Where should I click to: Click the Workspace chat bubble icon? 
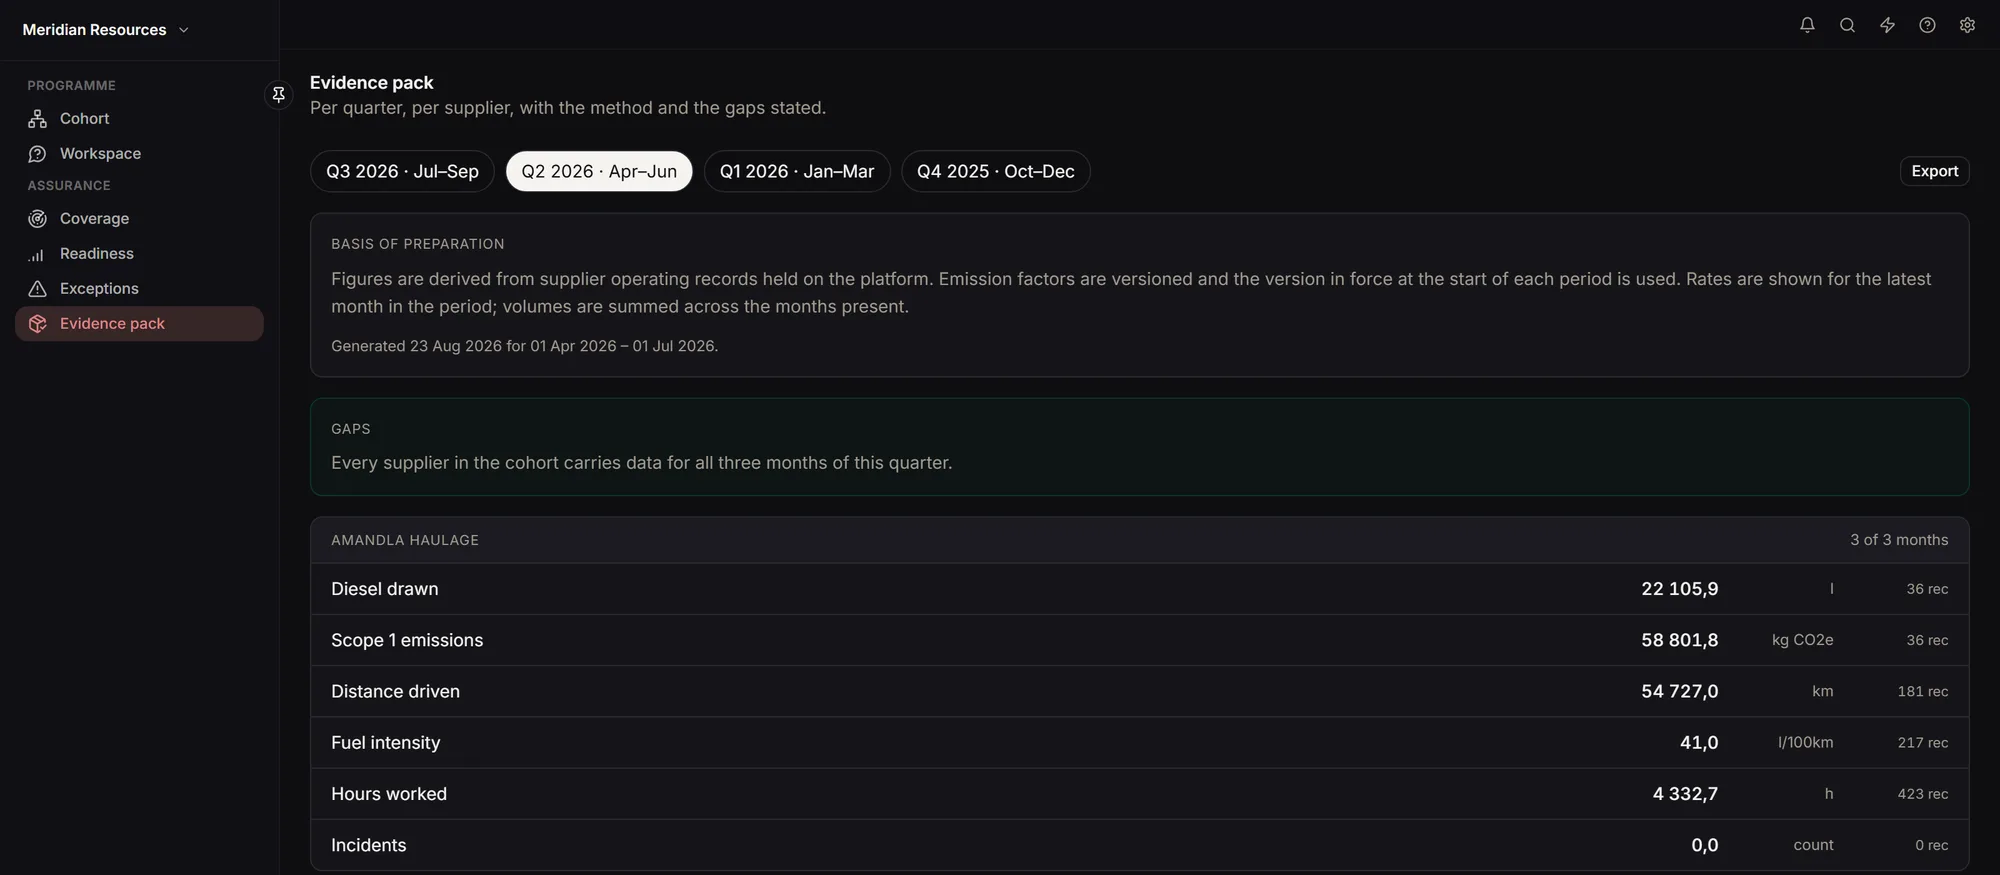(37, 154)
